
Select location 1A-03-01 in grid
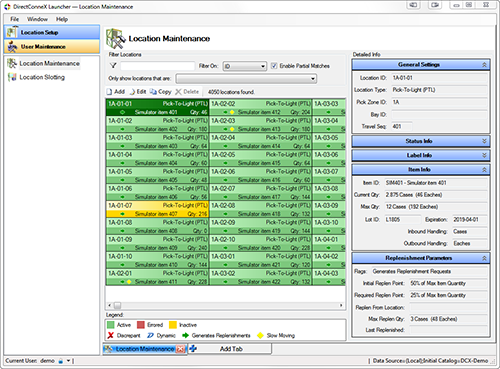click(261, 260)
